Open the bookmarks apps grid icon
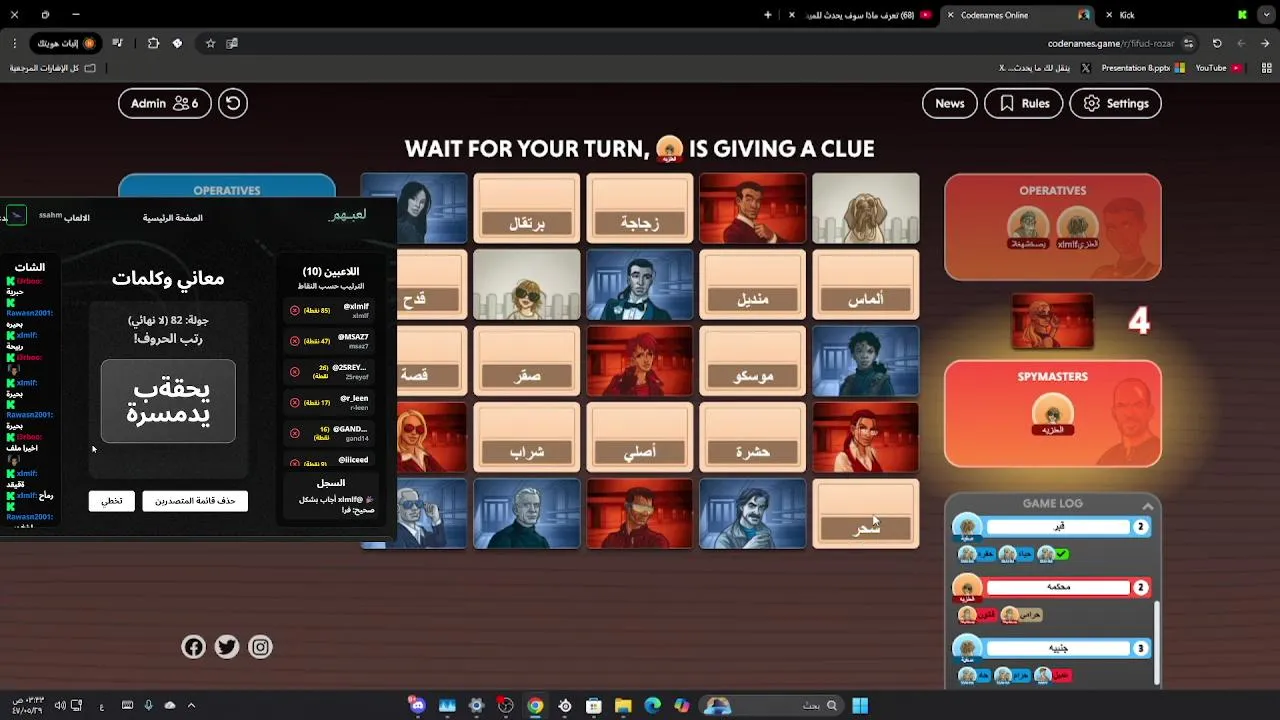The height and width of the screenshot is (720, 1280). tap(1265, 68)
